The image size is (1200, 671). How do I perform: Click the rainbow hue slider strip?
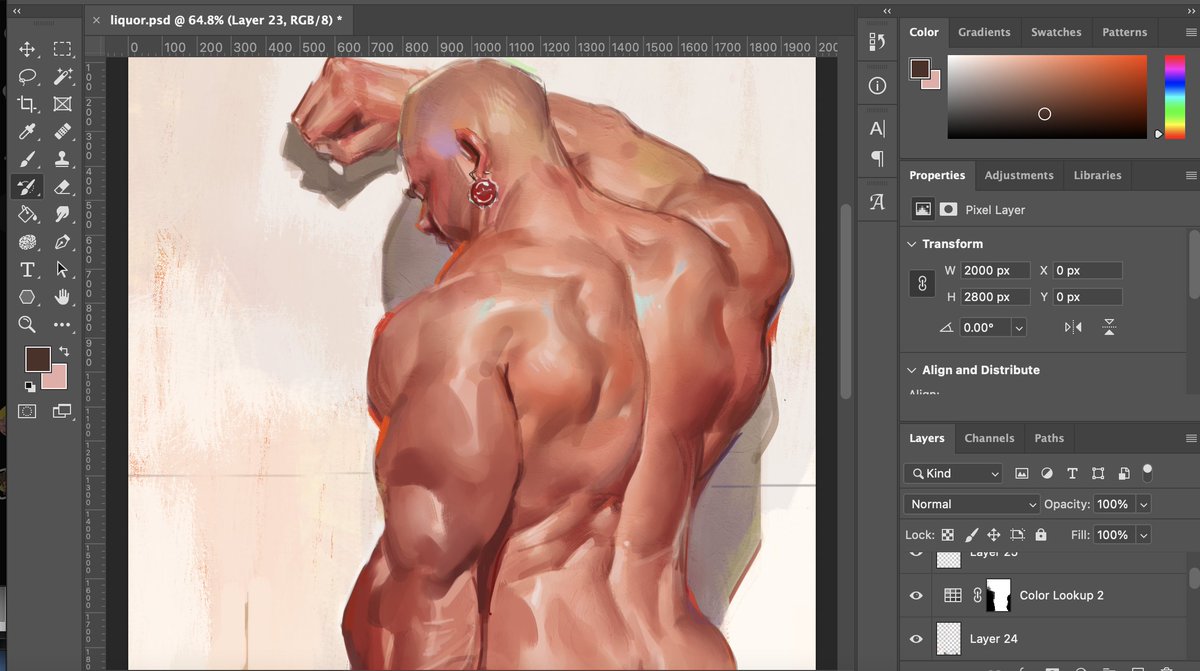[x=1175, y=96]
